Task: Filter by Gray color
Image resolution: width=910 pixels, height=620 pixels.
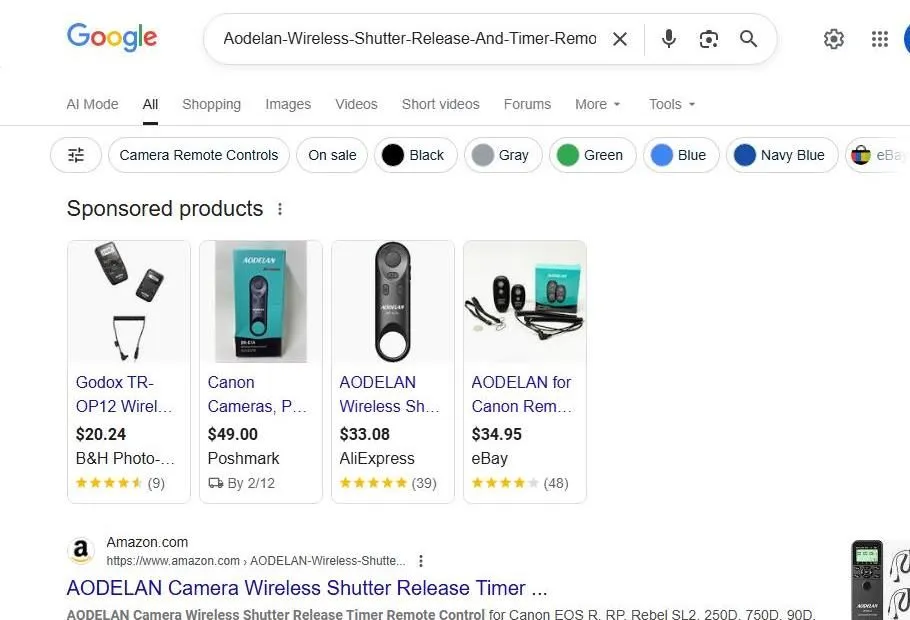Action: (503, 155)
